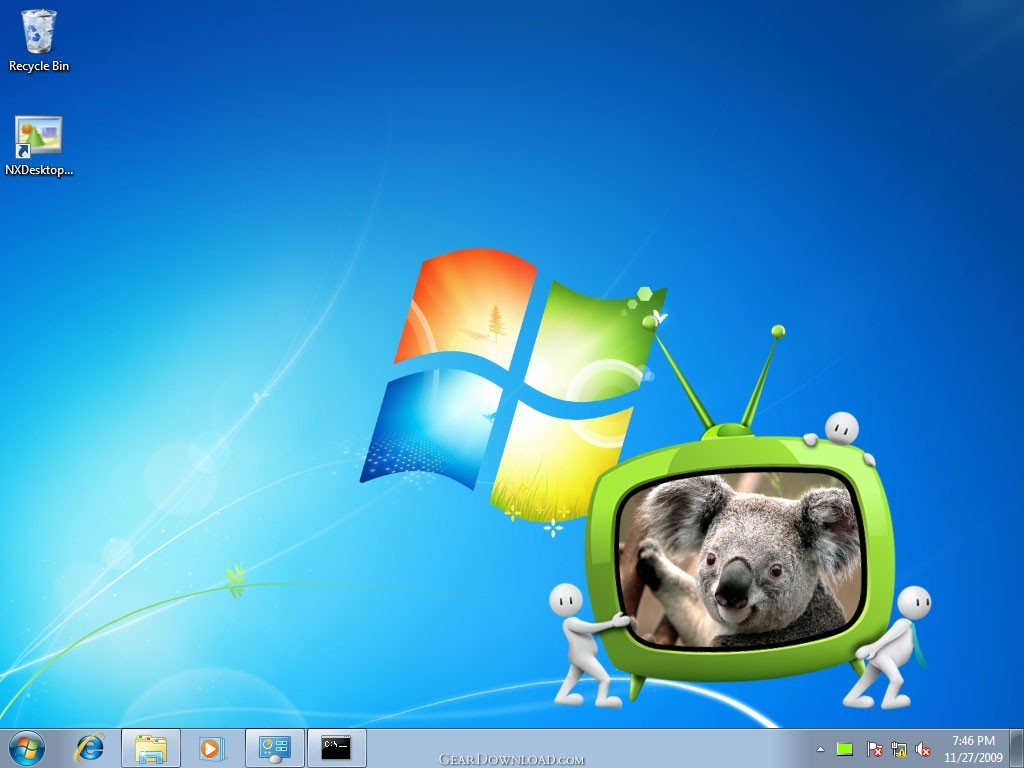Open Windows Explorer from the taskbar
1024x768 pixels.
[x=151, y=748]
